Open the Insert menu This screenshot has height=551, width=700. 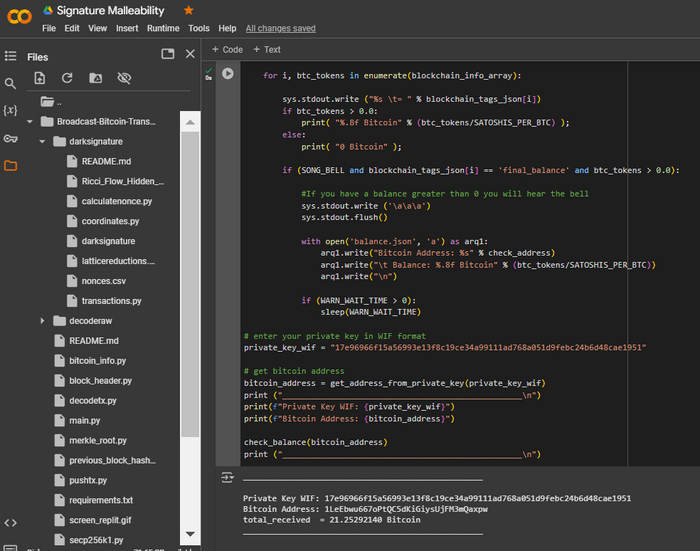point(127,29)
